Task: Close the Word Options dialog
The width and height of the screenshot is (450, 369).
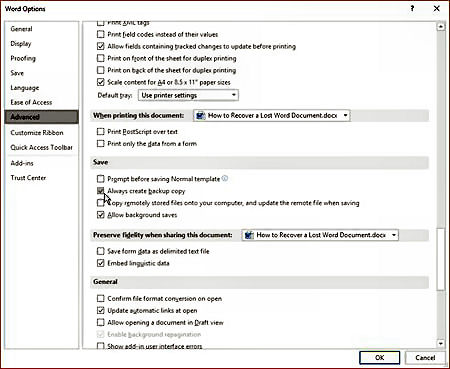Action: 437,9
